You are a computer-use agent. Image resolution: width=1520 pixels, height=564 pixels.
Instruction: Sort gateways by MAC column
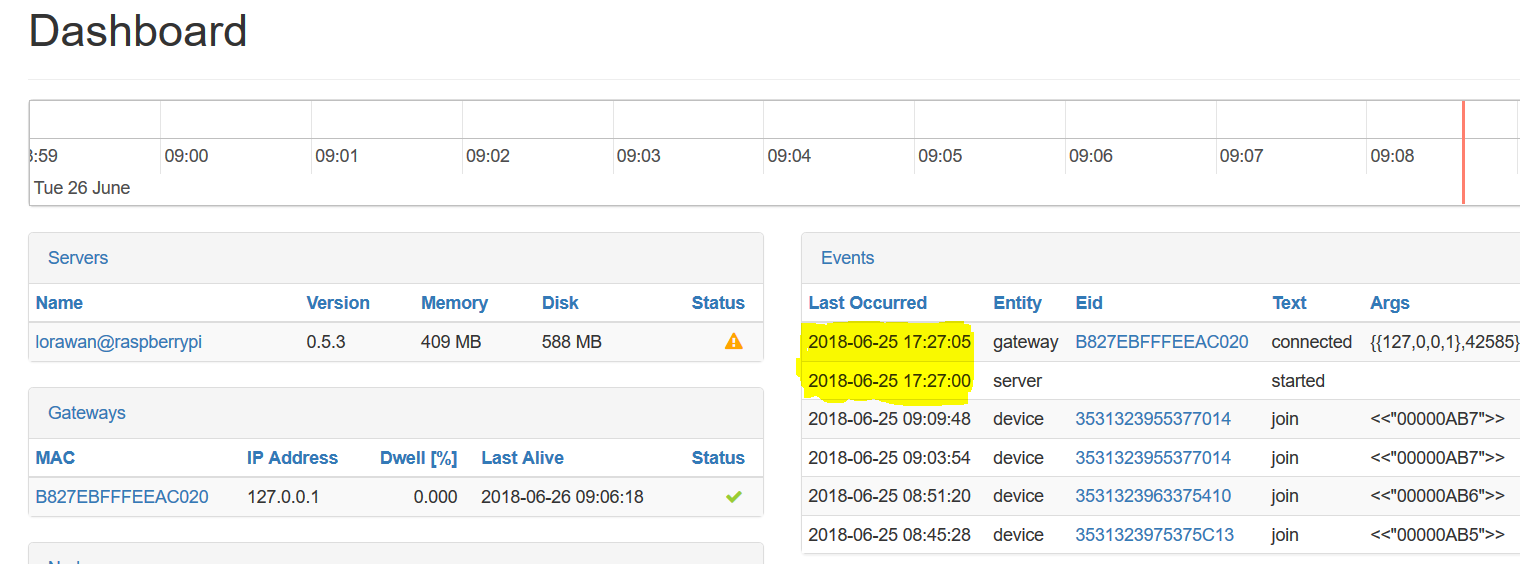click(x=55, y=458)
